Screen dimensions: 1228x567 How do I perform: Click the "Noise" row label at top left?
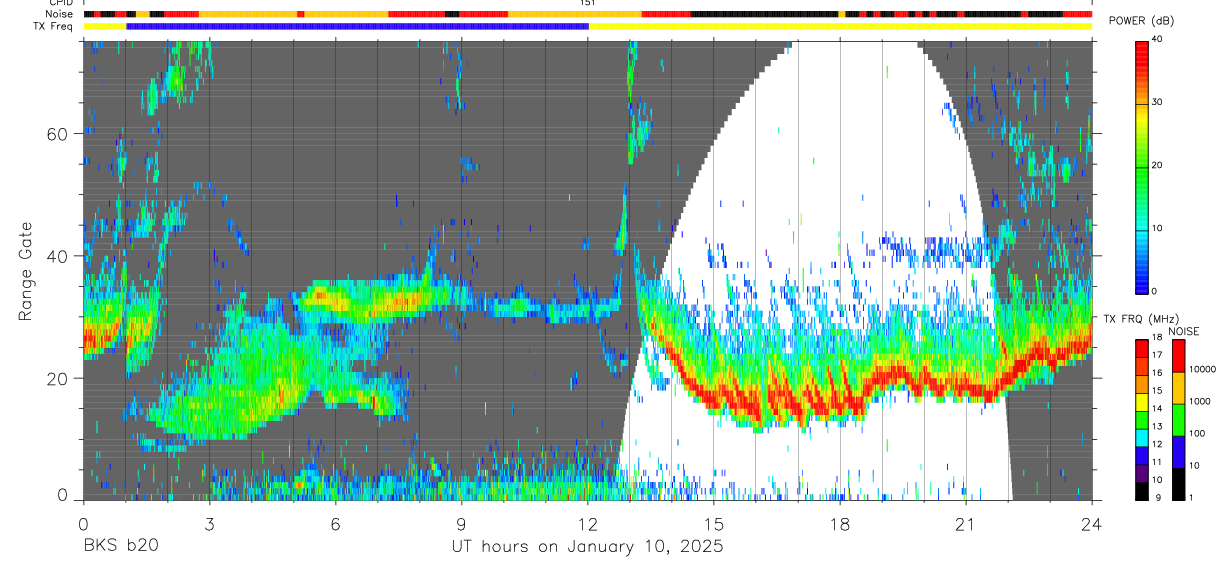(x=59, y=14)
